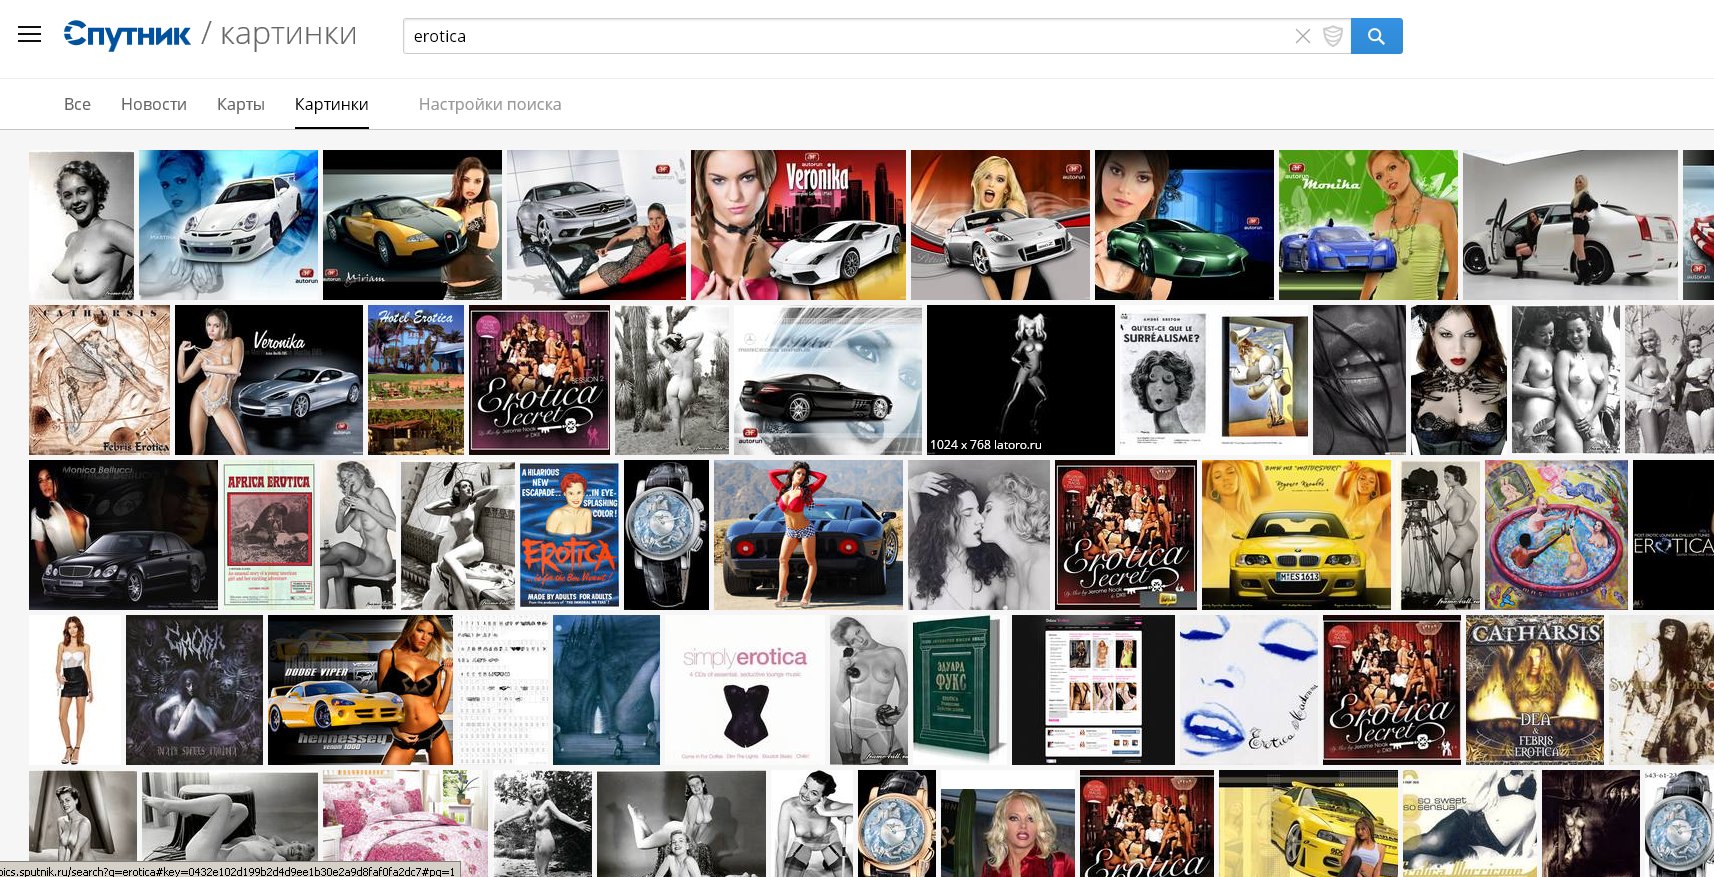Image resolution: width=1714 pixels, height=877 pixels.
Task: Open the "Veronika" white Lamborghini thumbnail
Action: point(798,225)
